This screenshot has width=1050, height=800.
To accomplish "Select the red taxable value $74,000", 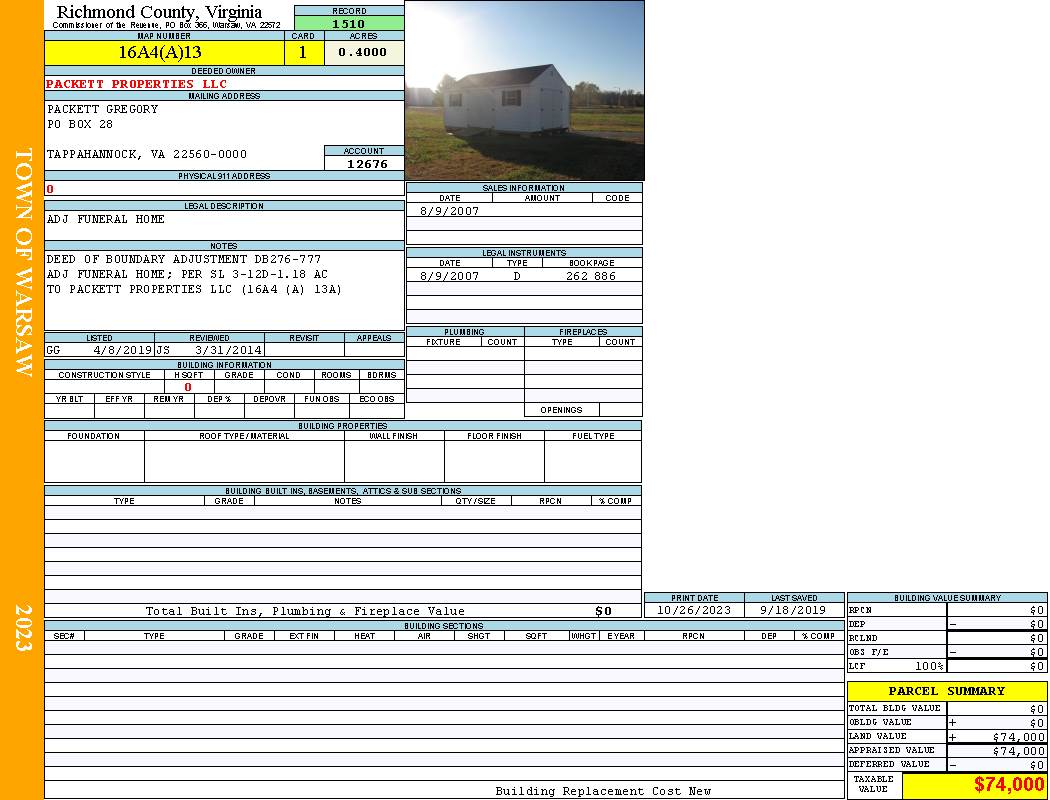I will pyautogui.click(x=1008, y=785).
